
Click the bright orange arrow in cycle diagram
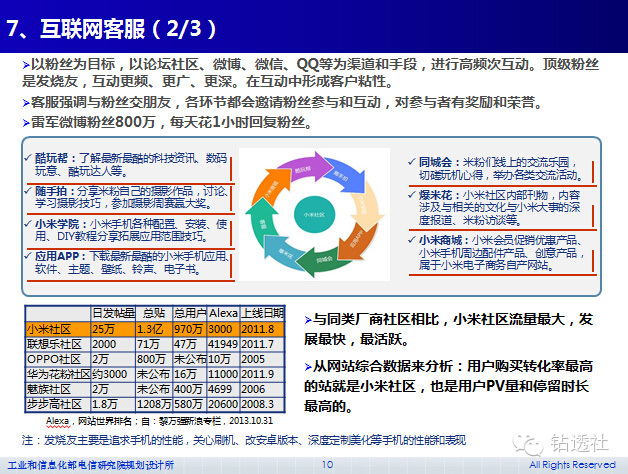[272, 186]
